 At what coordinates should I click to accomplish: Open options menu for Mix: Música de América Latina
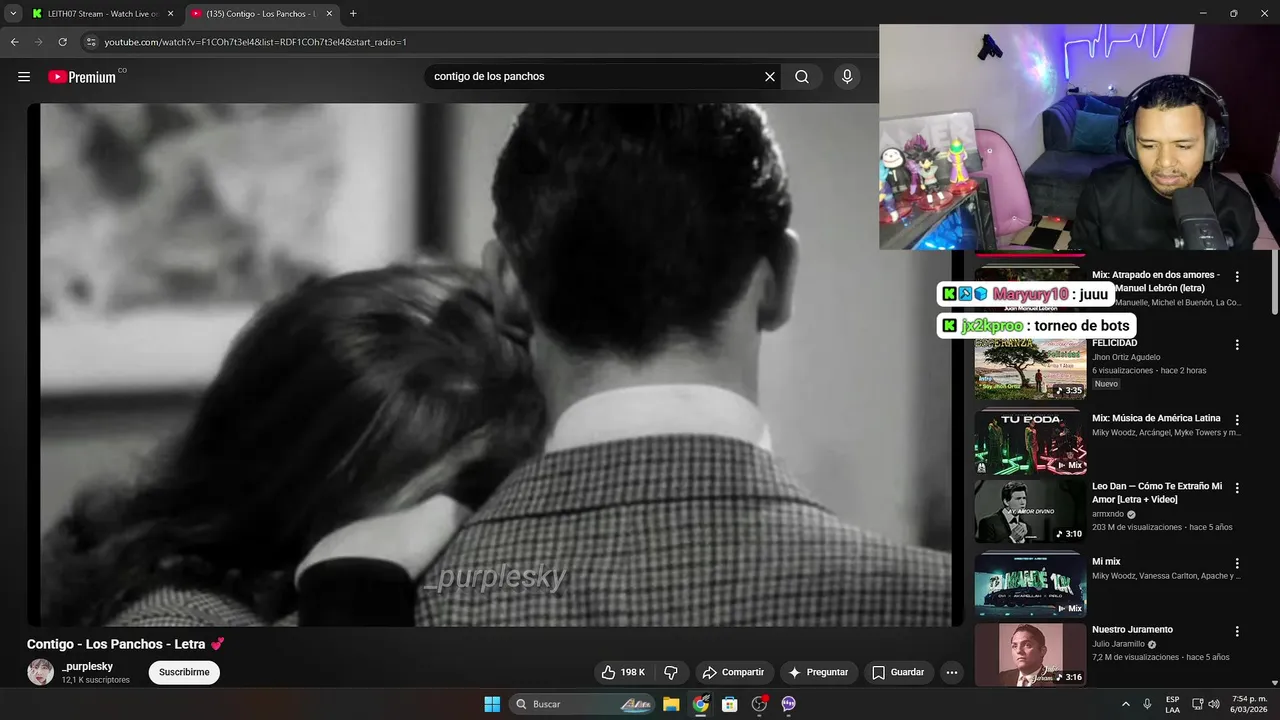(1237, 420)
